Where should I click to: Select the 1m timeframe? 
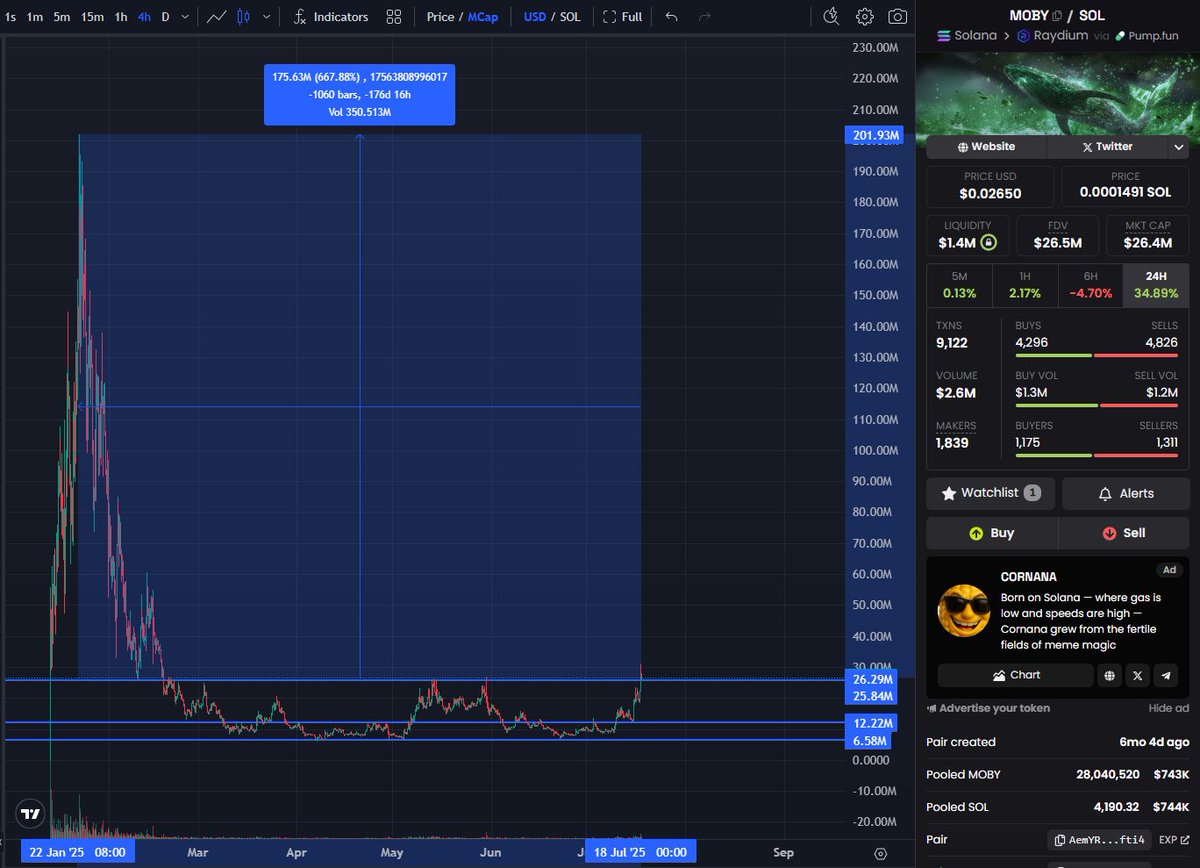[35, 17]
